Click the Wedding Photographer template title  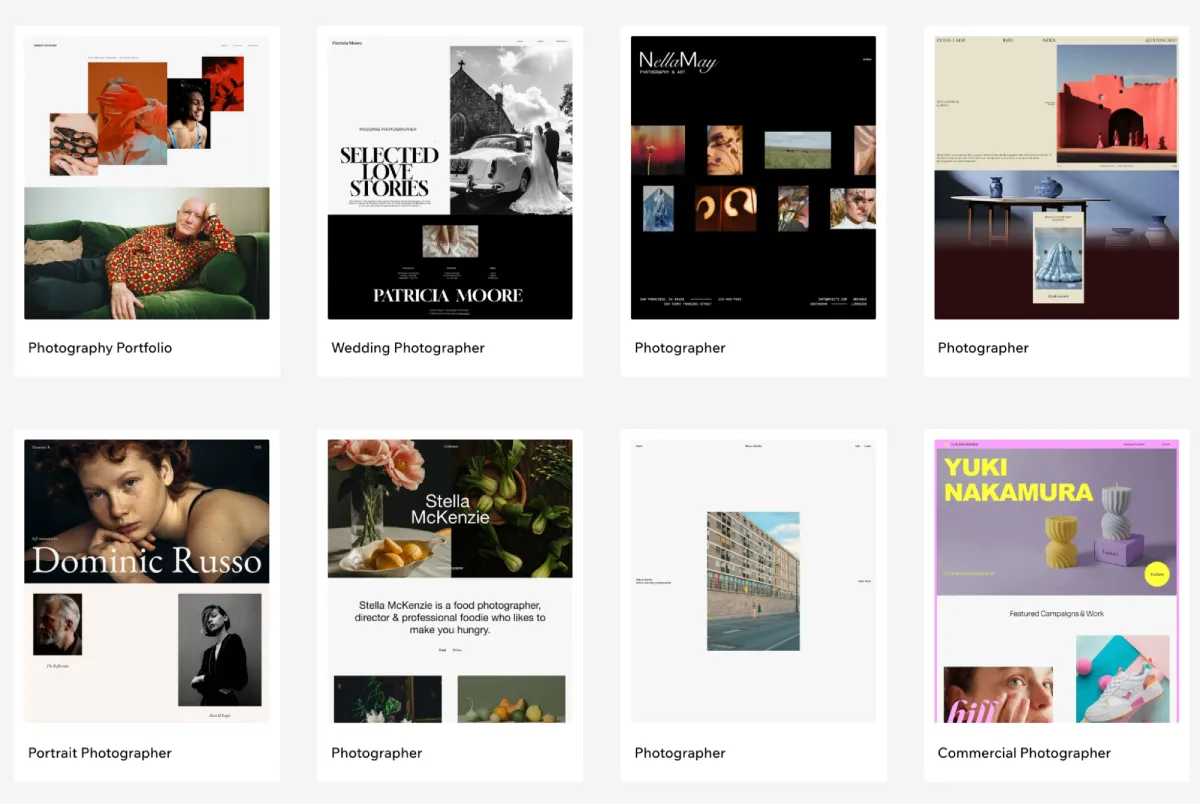point(408,348)
